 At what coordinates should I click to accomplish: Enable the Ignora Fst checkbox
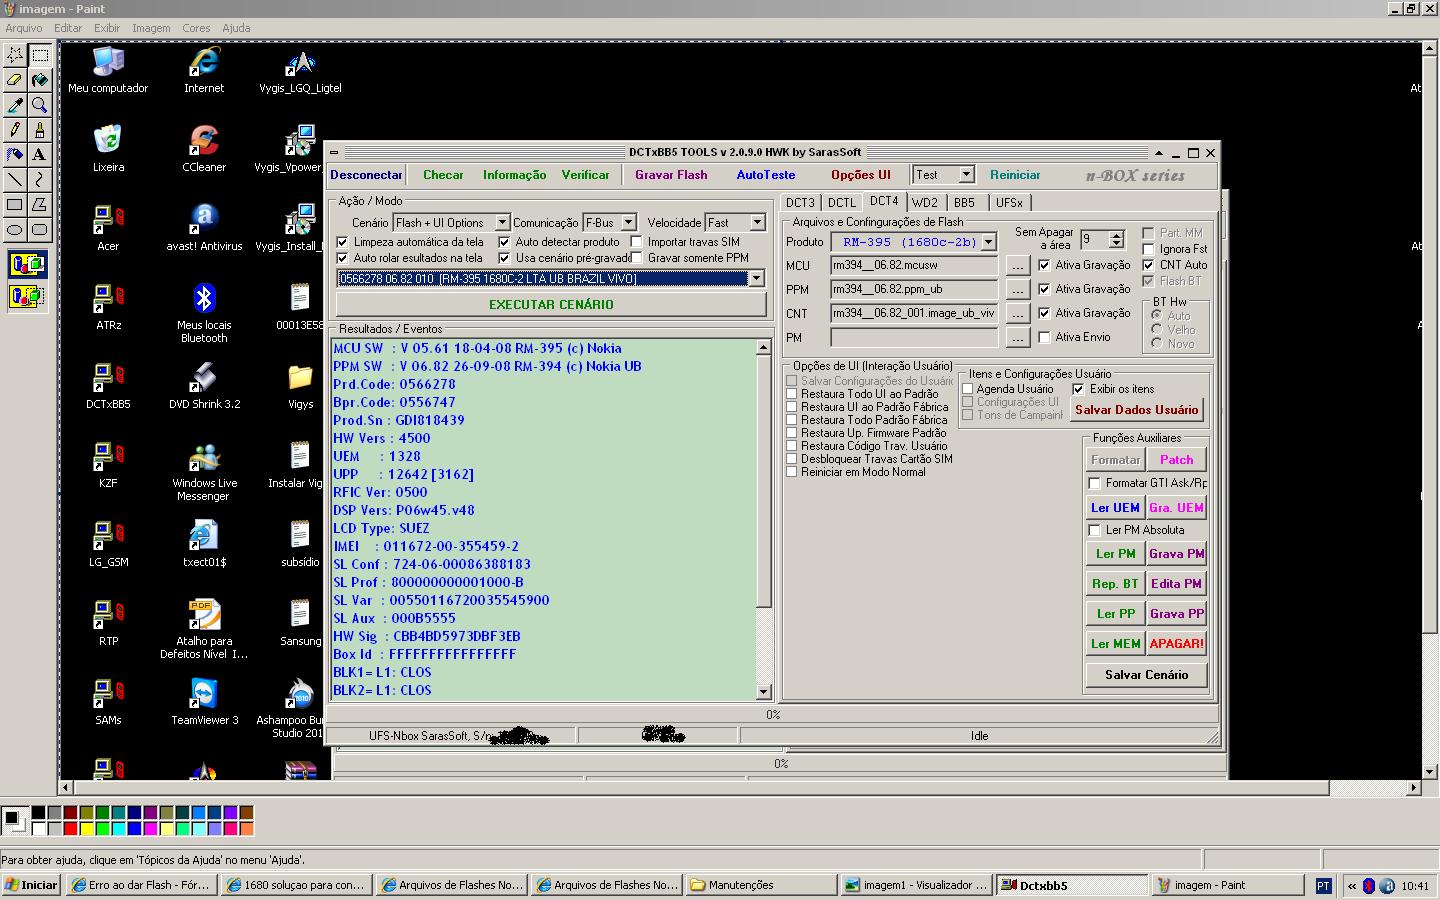click(x=1149, y=249)
